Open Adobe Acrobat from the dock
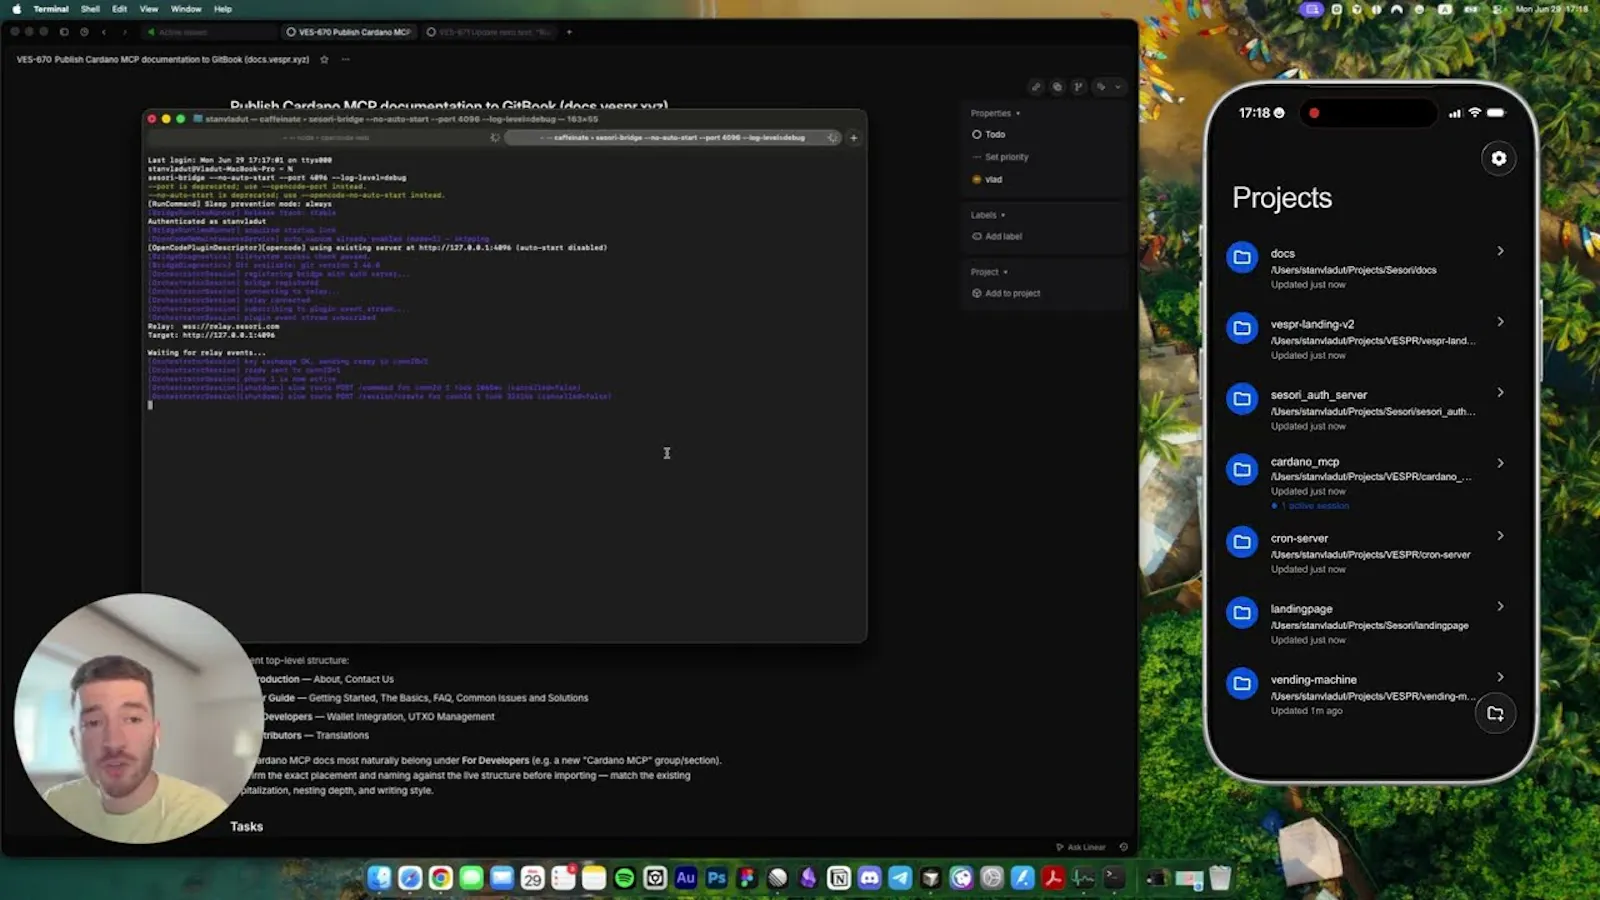This screenshot has width=1600, height=900. (1052, 878)
